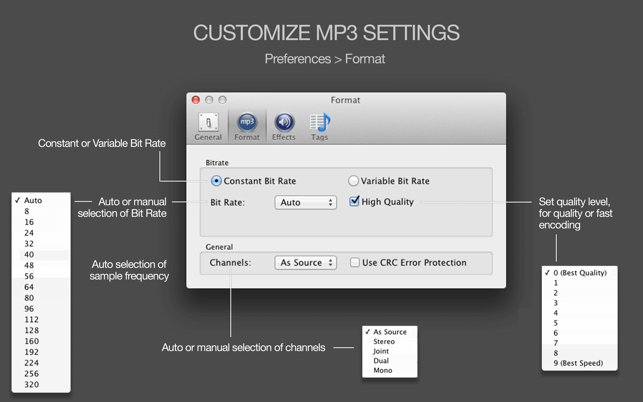Minimize the Format window

click(x=209, y=100)
